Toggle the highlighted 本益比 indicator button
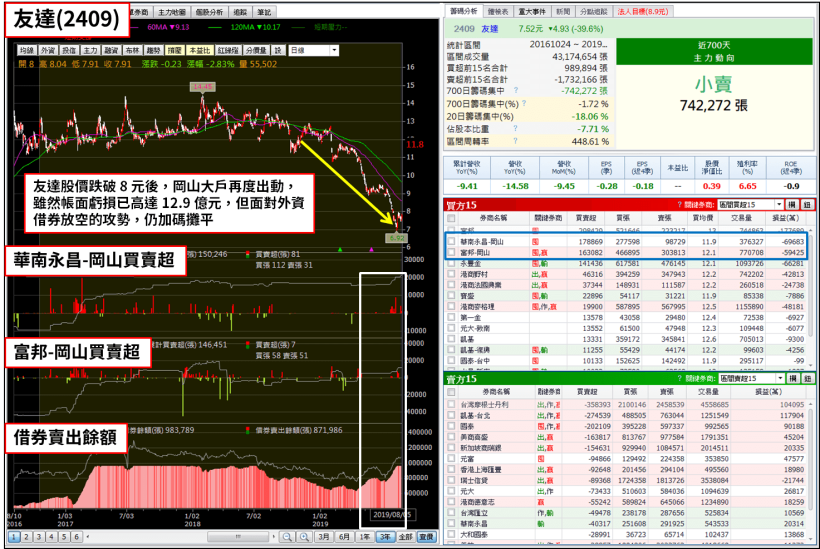 [200, 50]
